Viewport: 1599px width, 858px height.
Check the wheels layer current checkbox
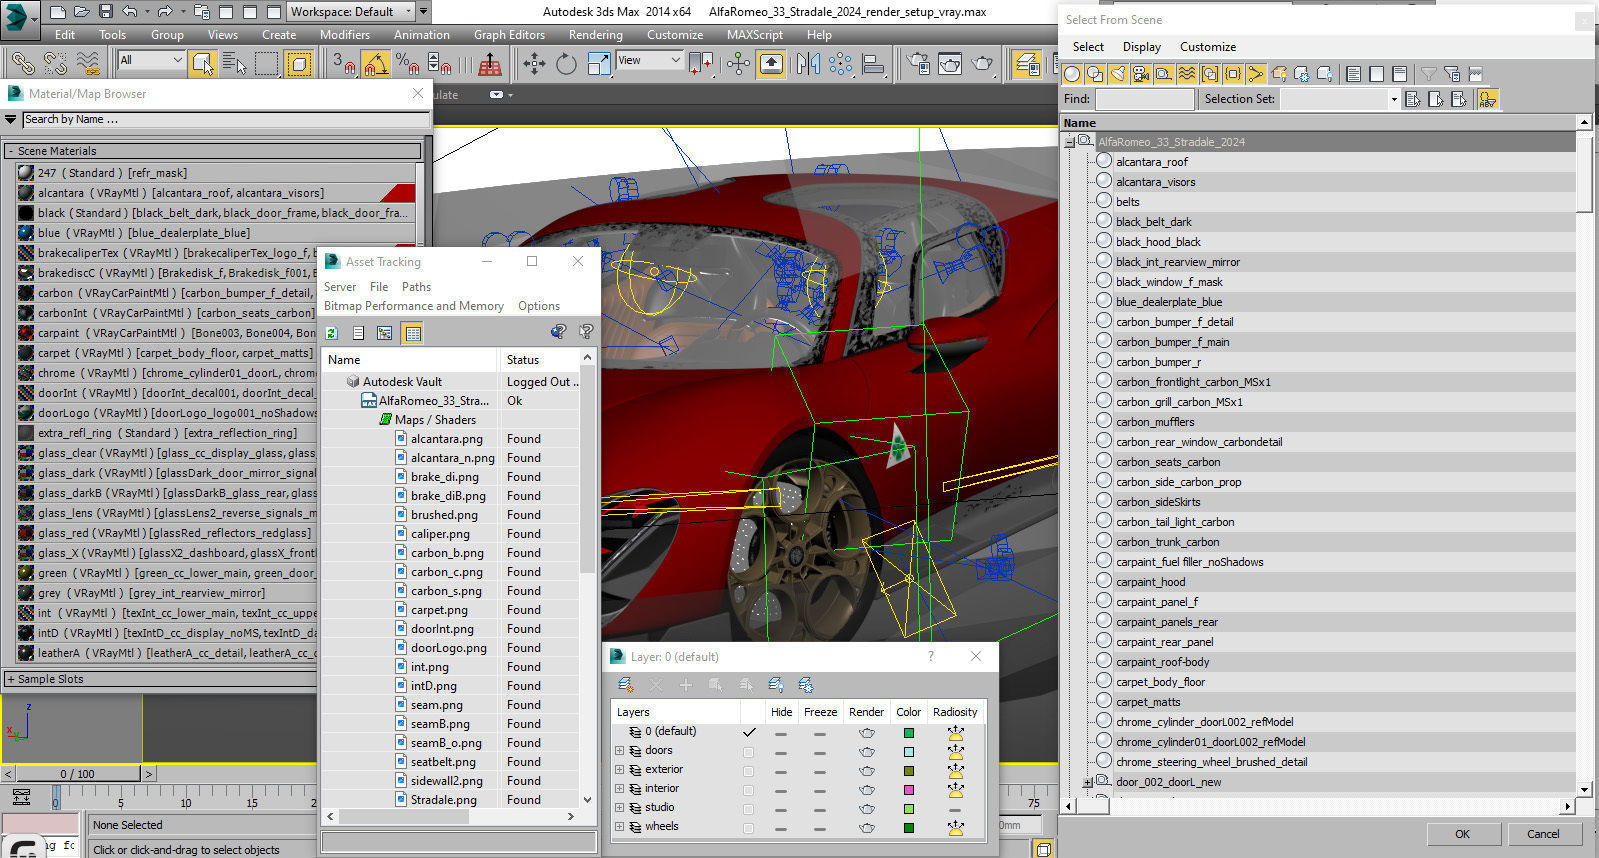pos(748,827)
